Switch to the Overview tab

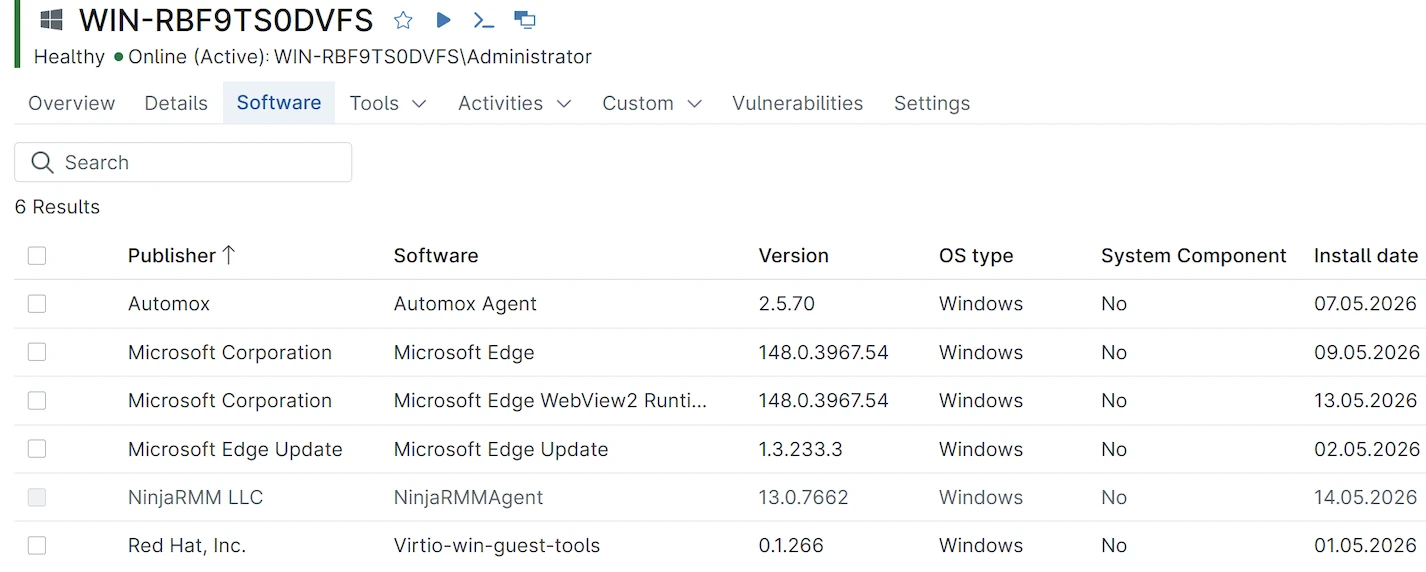tap(72, 103)
